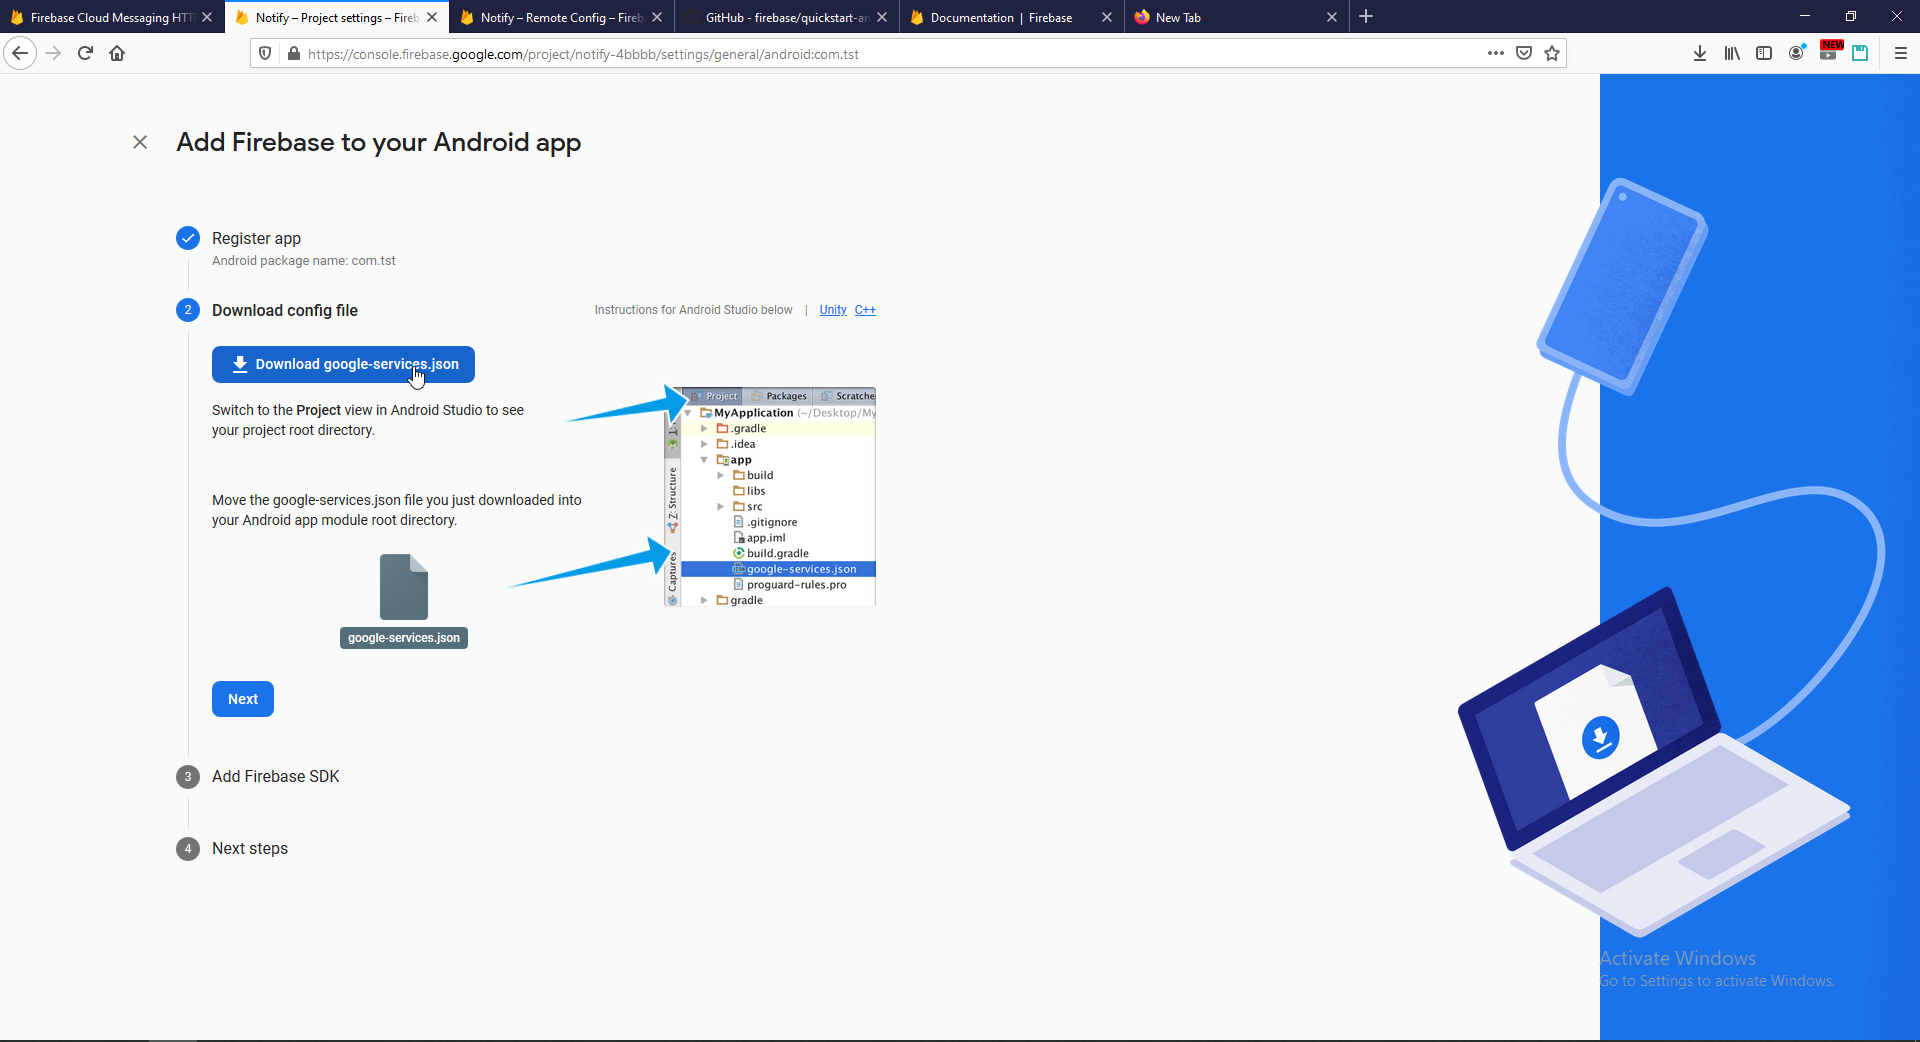The height and width of the screenshot is (1042, 1920).
Task: Expand the Register app step
Action: (x=256, y=238)
